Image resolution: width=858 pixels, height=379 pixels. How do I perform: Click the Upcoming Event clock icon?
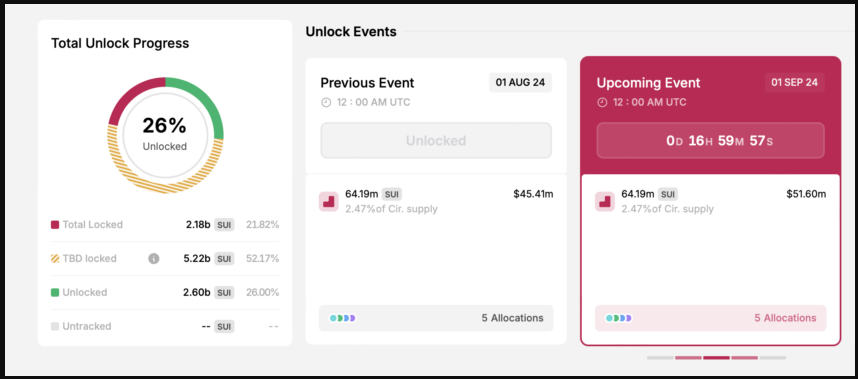pos(602,102)
